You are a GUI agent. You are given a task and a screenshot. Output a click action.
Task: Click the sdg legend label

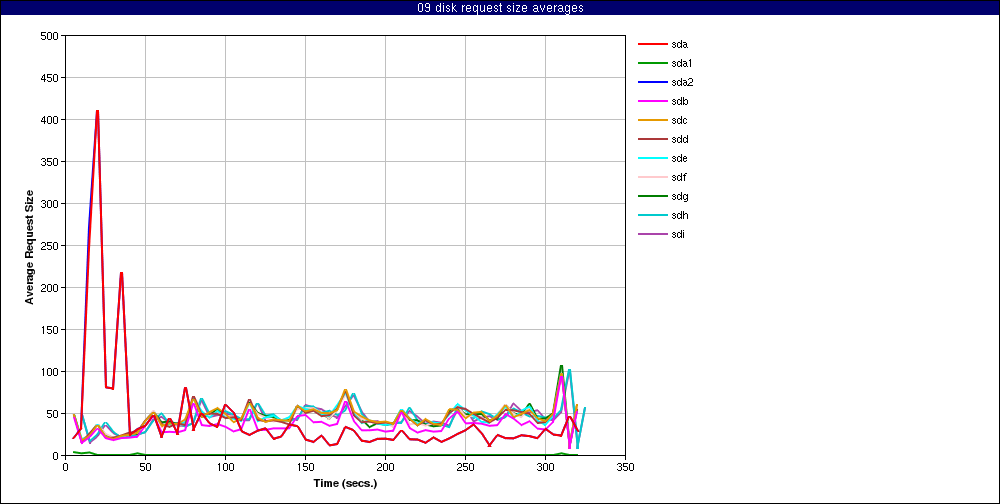pyautogui.click(x=679, y=196)
